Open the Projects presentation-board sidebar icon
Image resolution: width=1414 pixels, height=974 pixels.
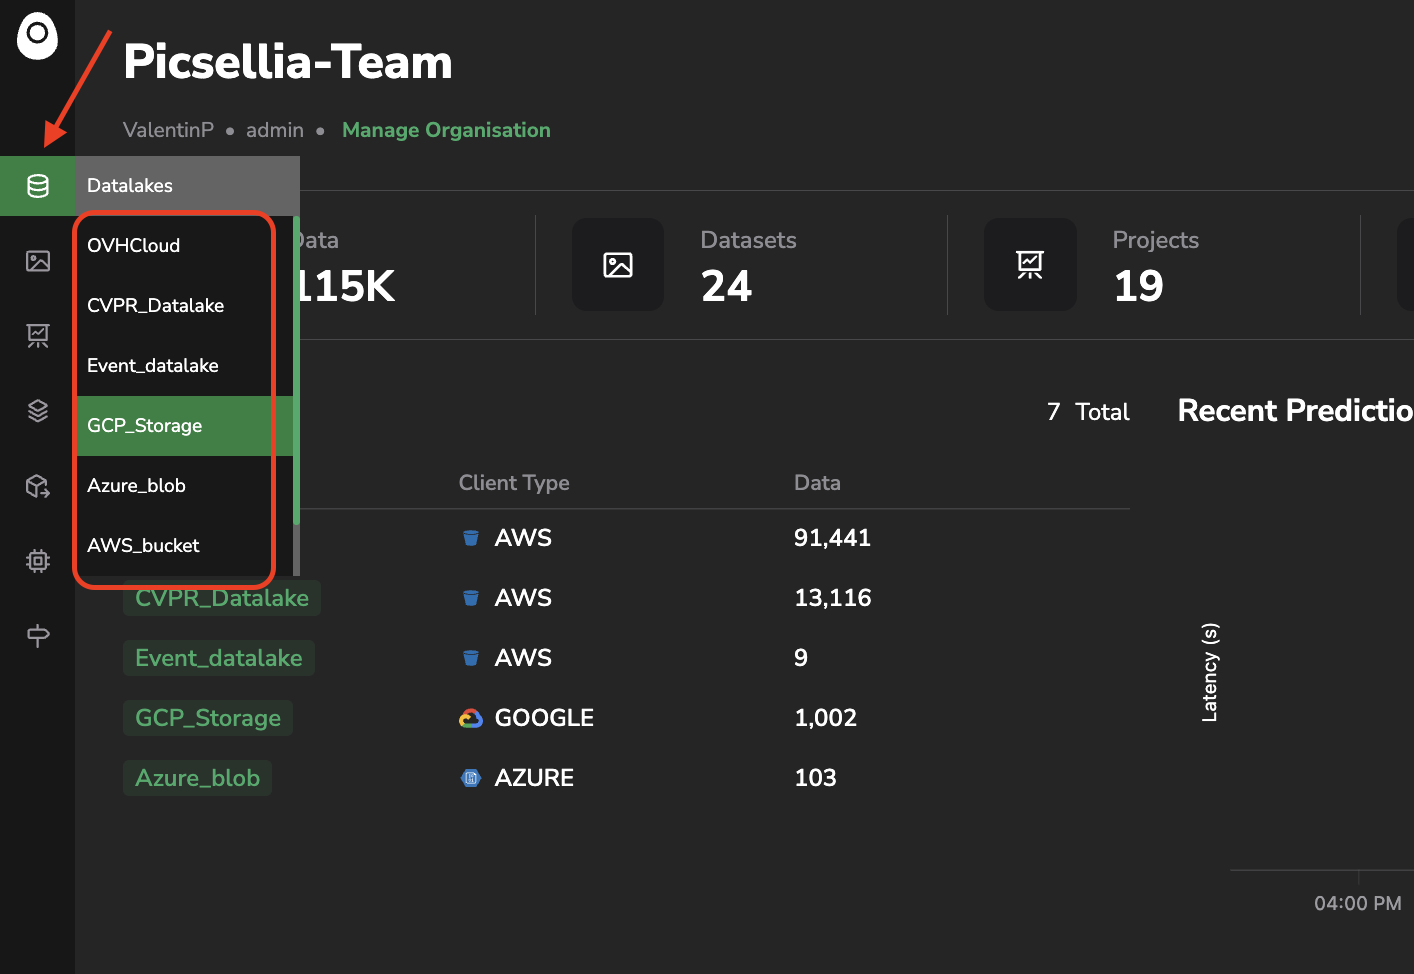[38, 336]
